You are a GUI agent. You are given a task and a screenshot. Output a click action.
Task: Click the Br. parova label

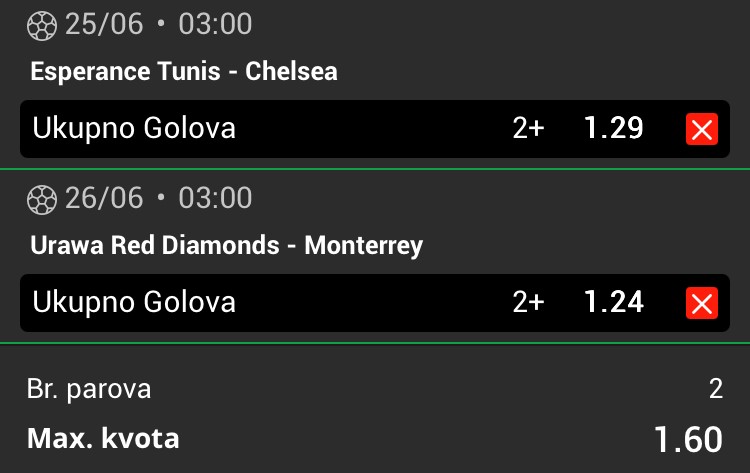click(x=89, y=389)
